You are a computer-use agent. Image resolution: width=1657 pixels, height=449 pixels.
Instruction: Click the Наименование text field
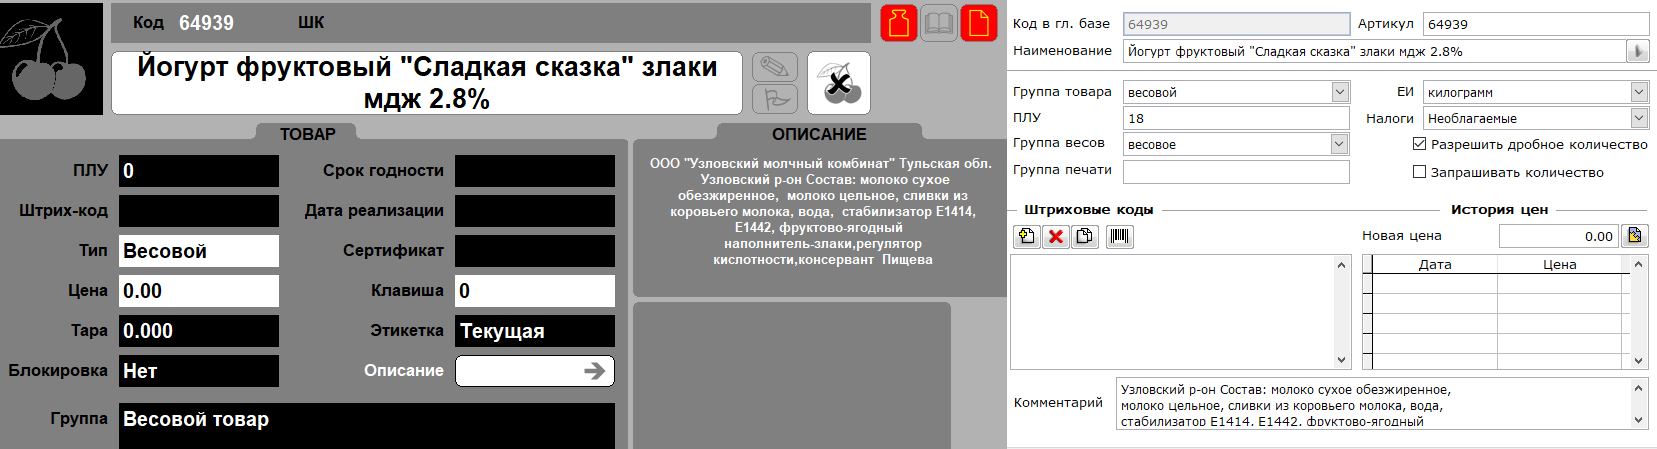point(1375,51)
